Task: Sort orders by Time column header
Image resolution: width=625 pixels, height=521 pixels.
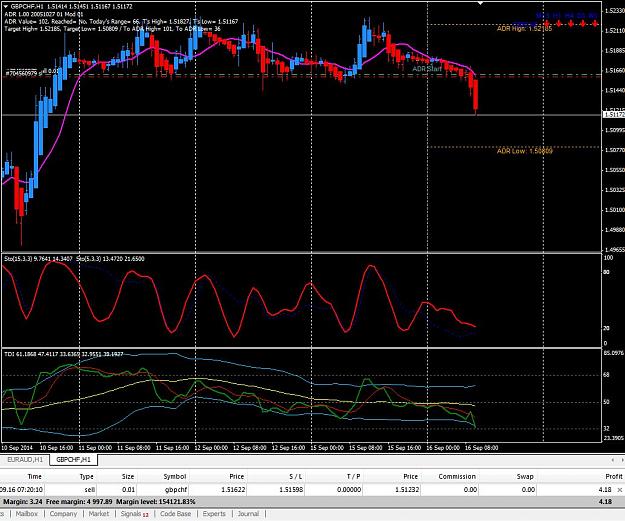Action: coord(34,476)
